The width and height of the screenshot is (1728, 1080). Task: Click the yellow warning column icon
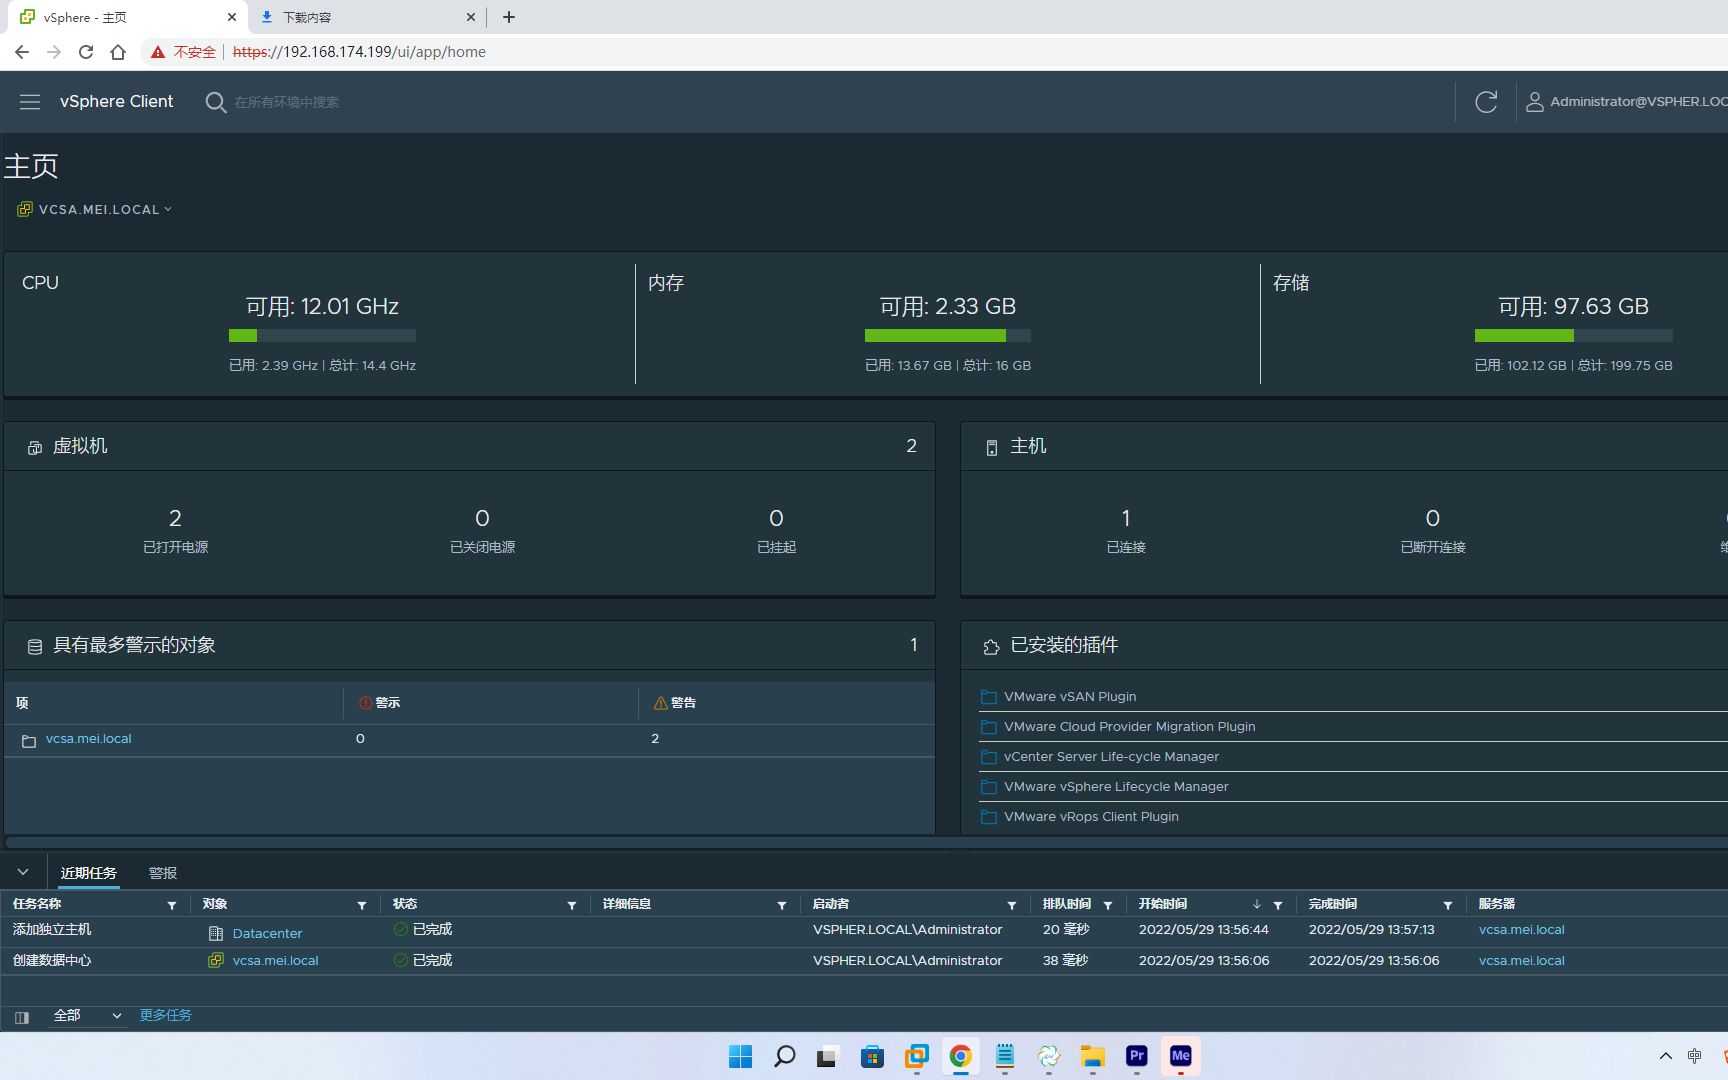click(660, 703)
